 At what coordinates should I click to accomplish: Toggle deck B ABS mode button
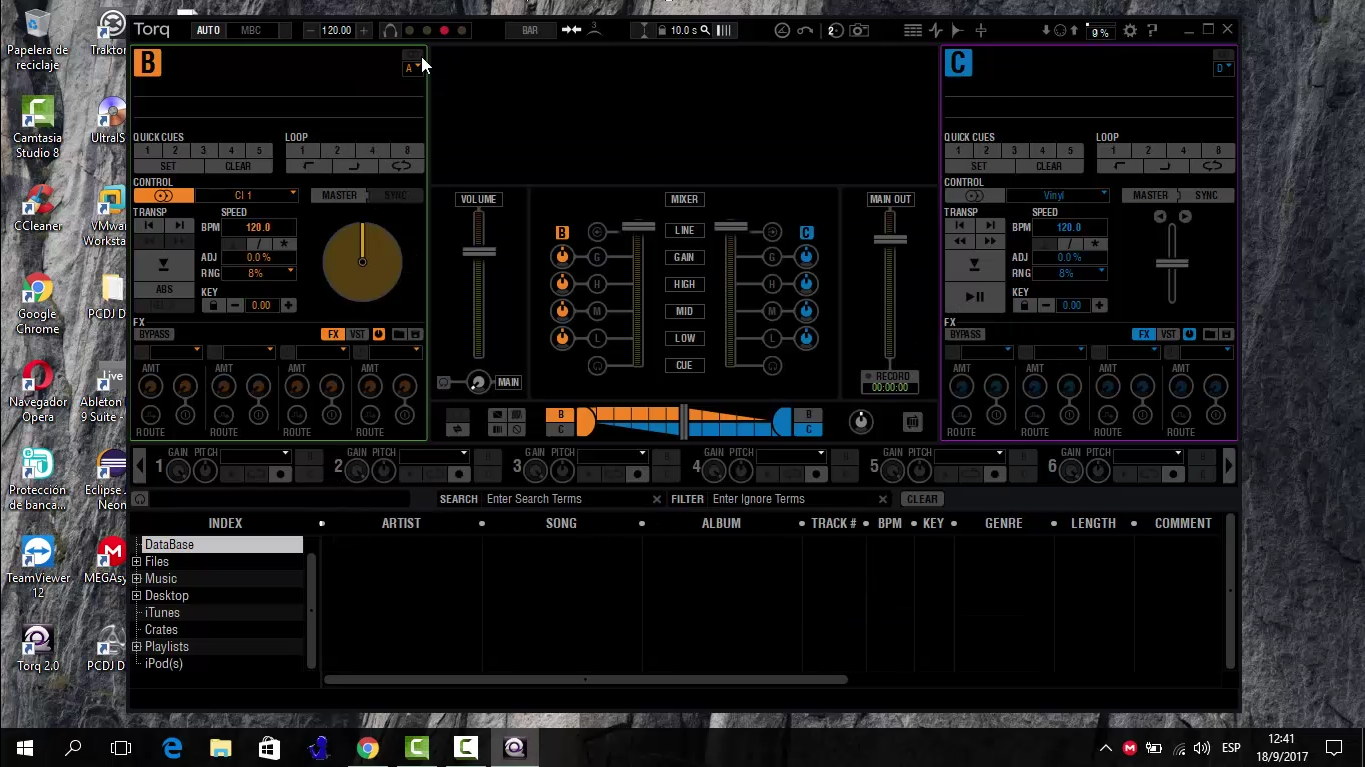pyautogui.click(x=163, y=289)
